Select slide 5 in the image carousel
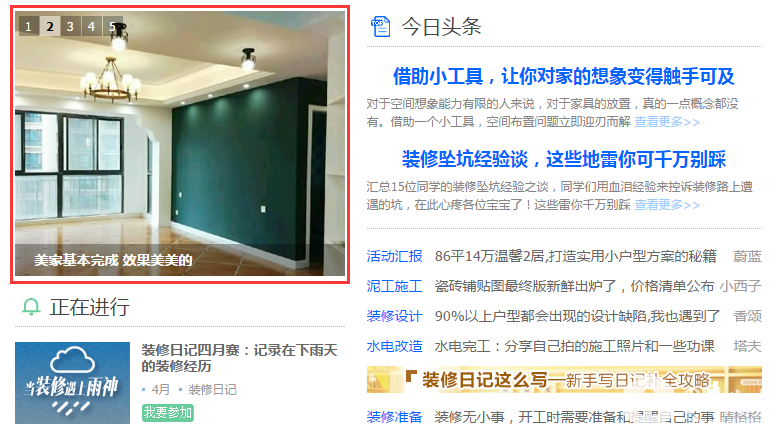 point(112,26)
